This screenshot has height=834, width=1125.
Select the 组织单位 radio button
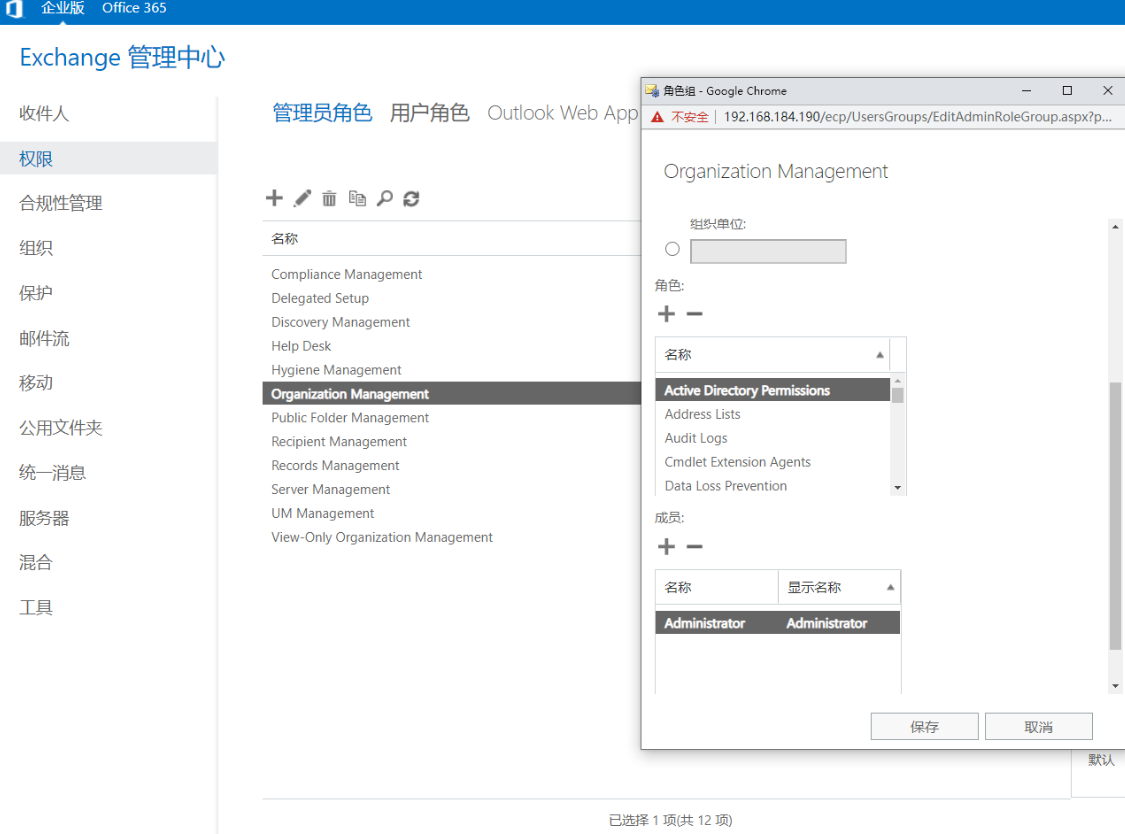pyautogui.click(x=672, y=249)
